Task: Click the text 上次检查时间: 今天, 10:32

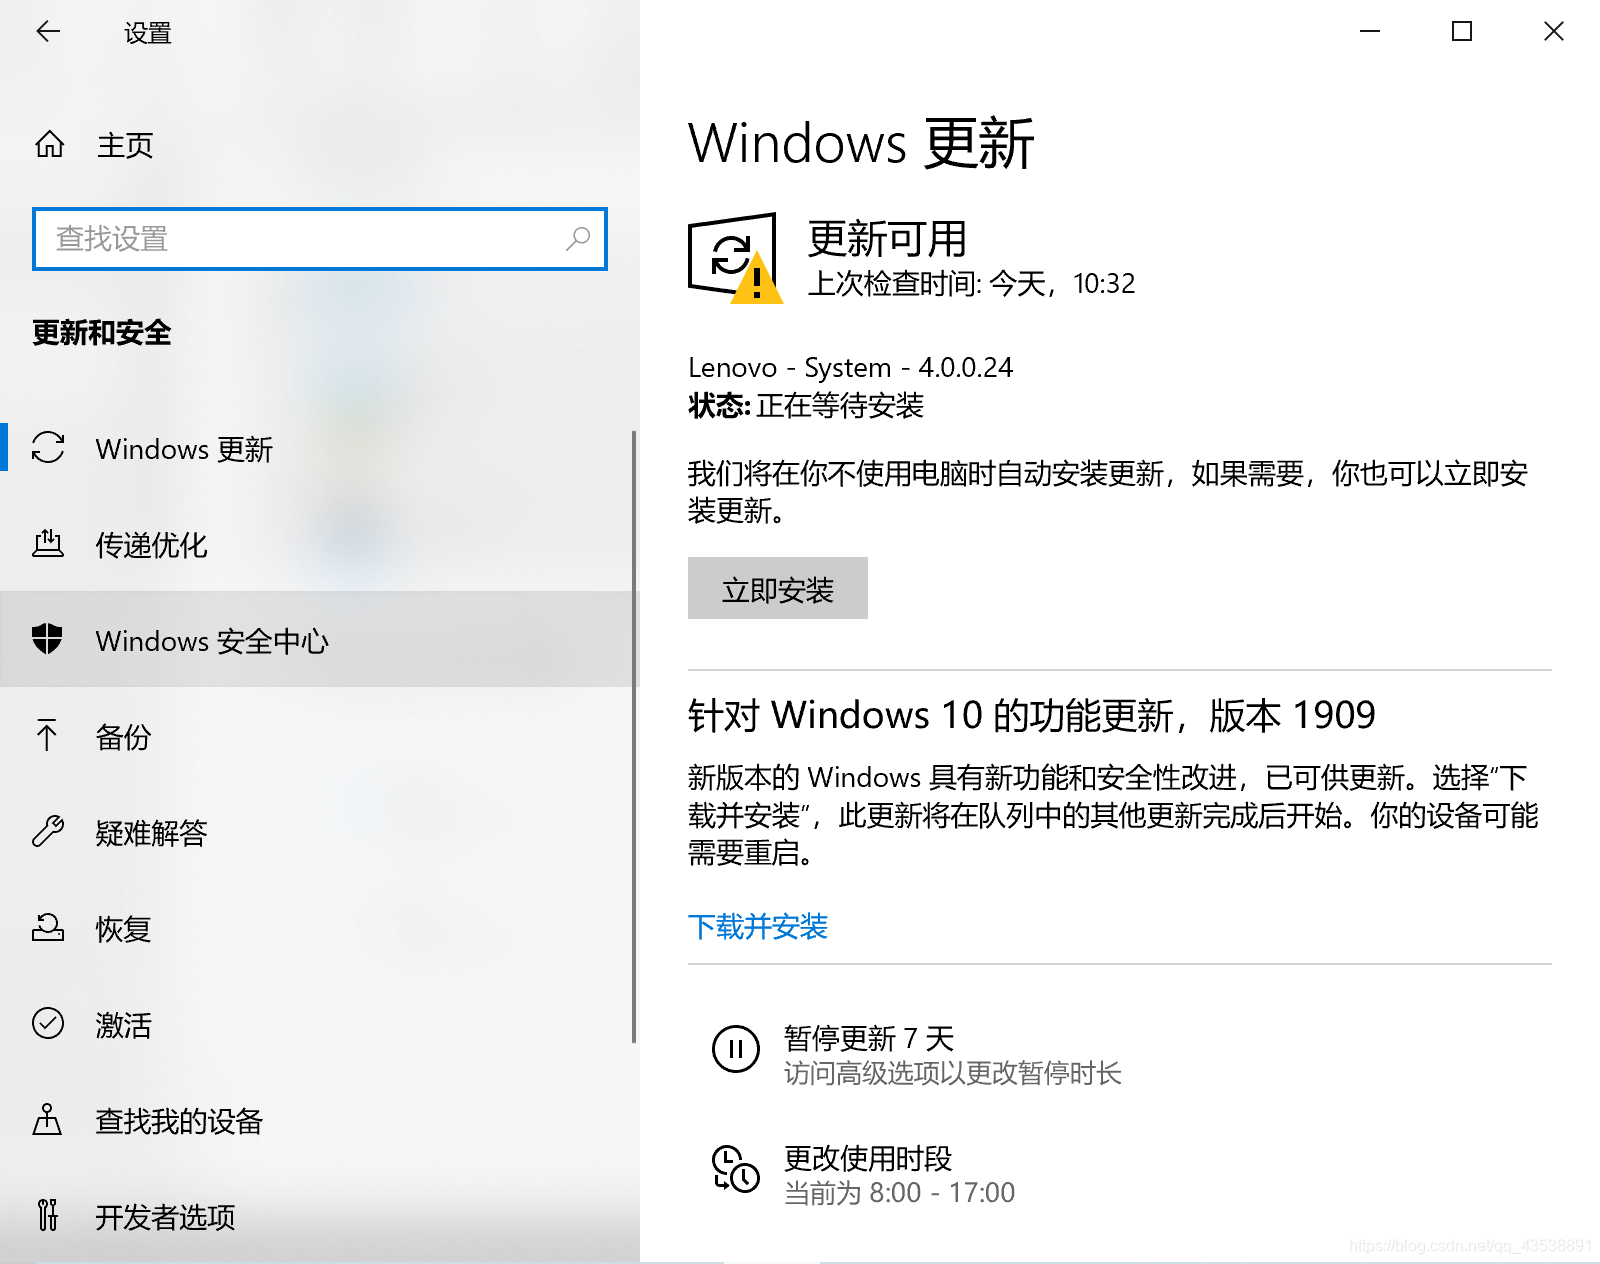Action: pyautogui.click(x=972, y=284)
